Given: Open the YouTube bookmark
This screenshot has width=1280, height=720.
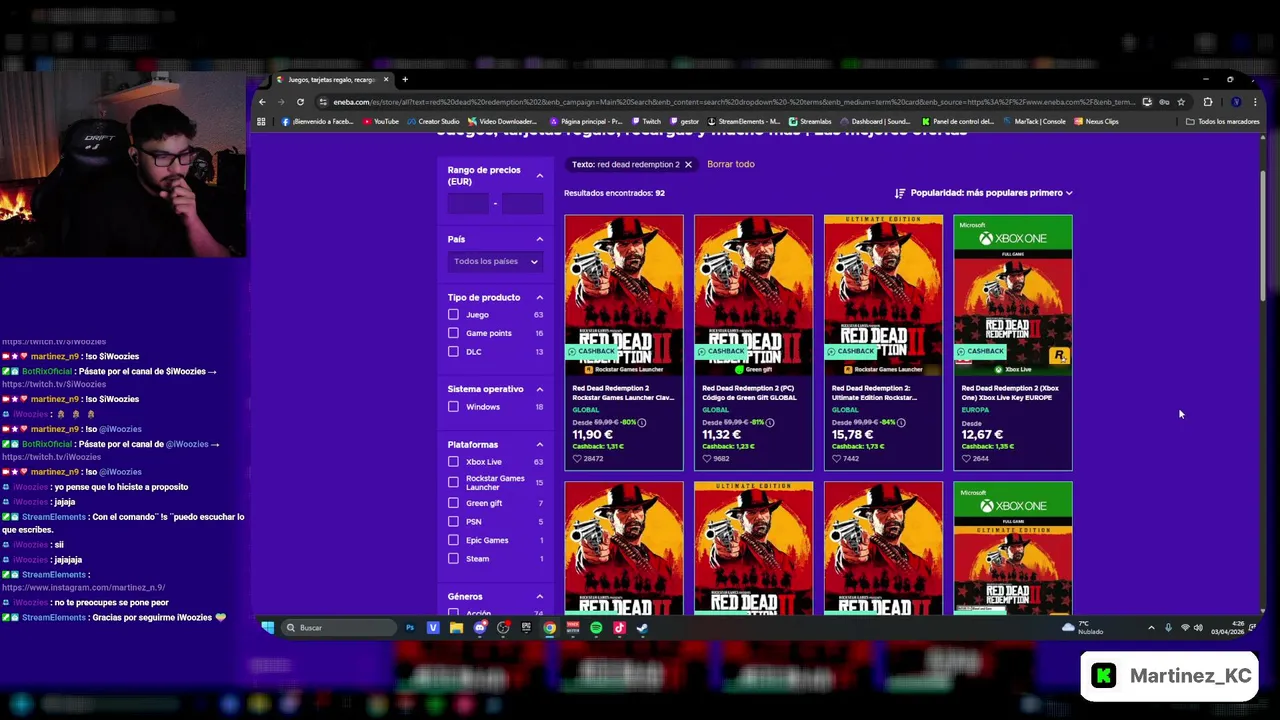Looking at the screenshot, I should 380,122.
